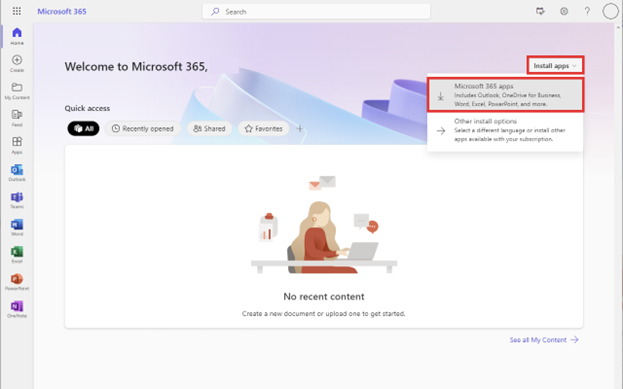This screenshot has height=389, width=623.
Task: Launch Teams from the sidebar
Action: click(17, 200)
